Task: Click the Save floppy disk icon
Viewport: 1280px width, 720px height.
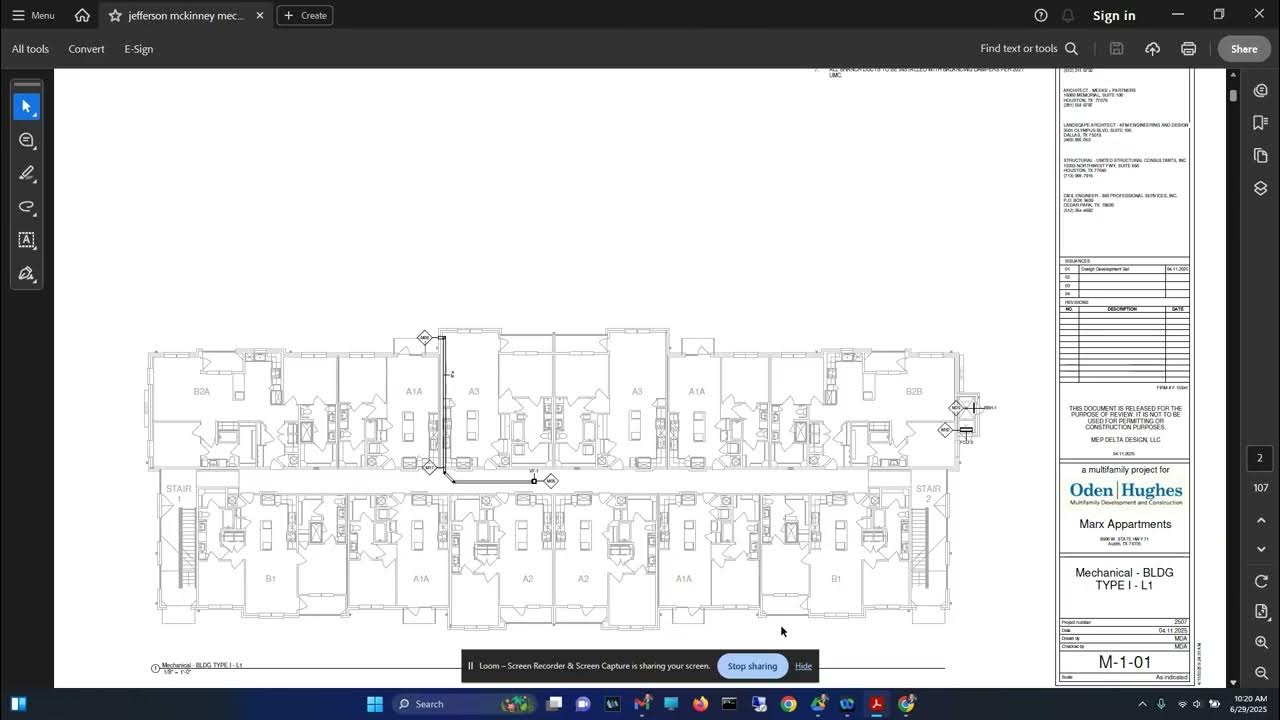Action: (1117, 48)
